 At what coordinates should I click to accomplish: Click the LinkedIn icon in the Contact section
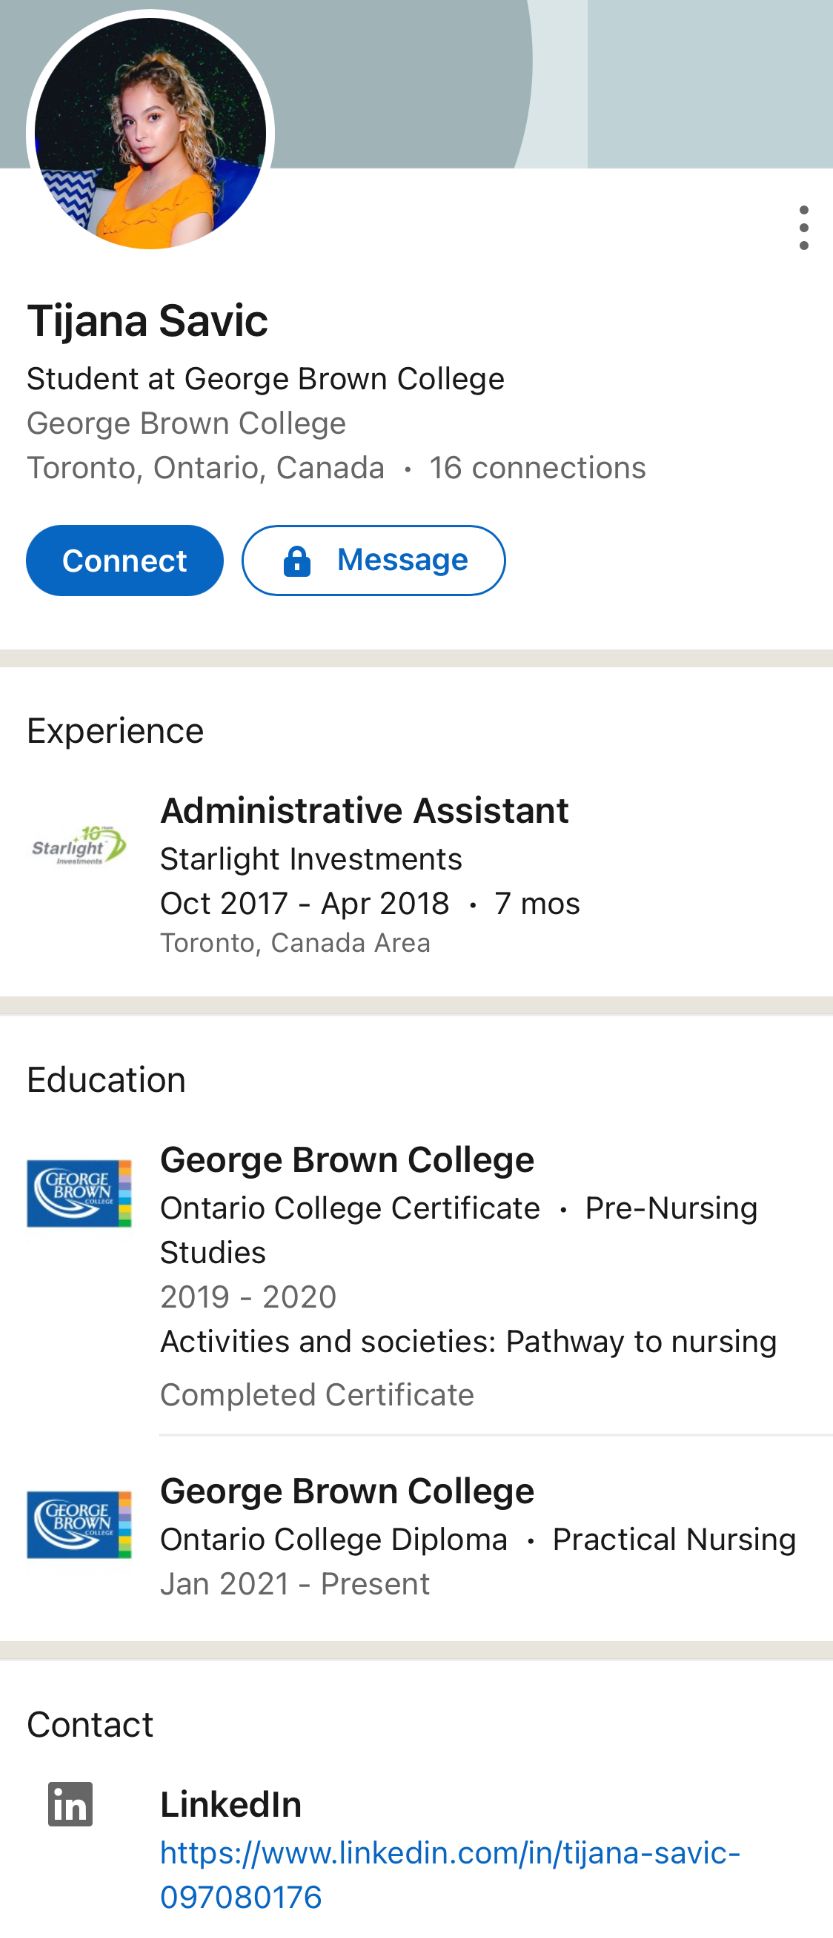tap(70, 1804)
